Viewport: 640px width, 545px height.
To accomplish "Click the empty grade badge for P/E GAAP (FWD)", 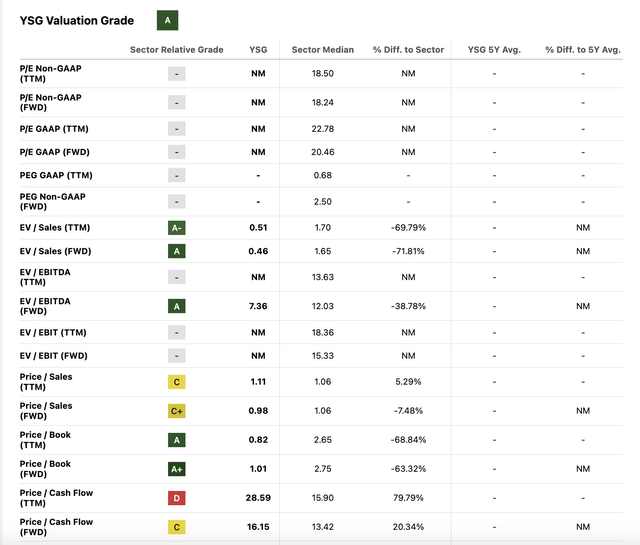I will (177, 152).
